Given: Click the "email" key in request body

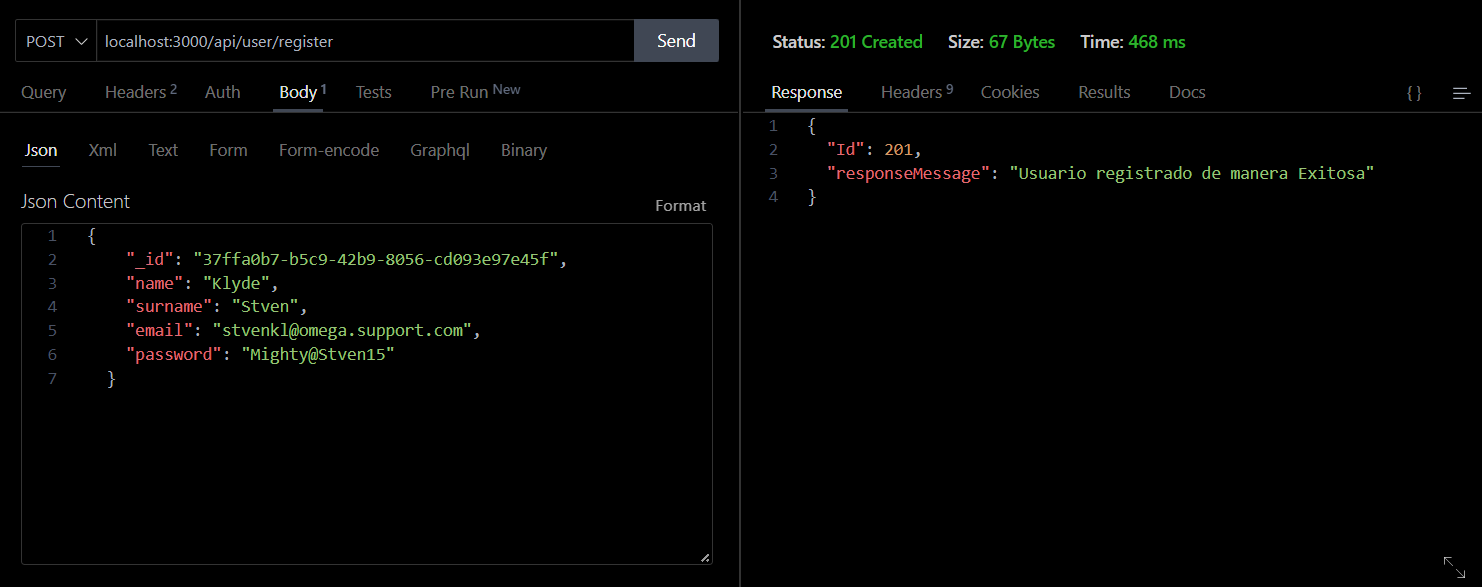Looking at the screenshot, I should point(160,331).
